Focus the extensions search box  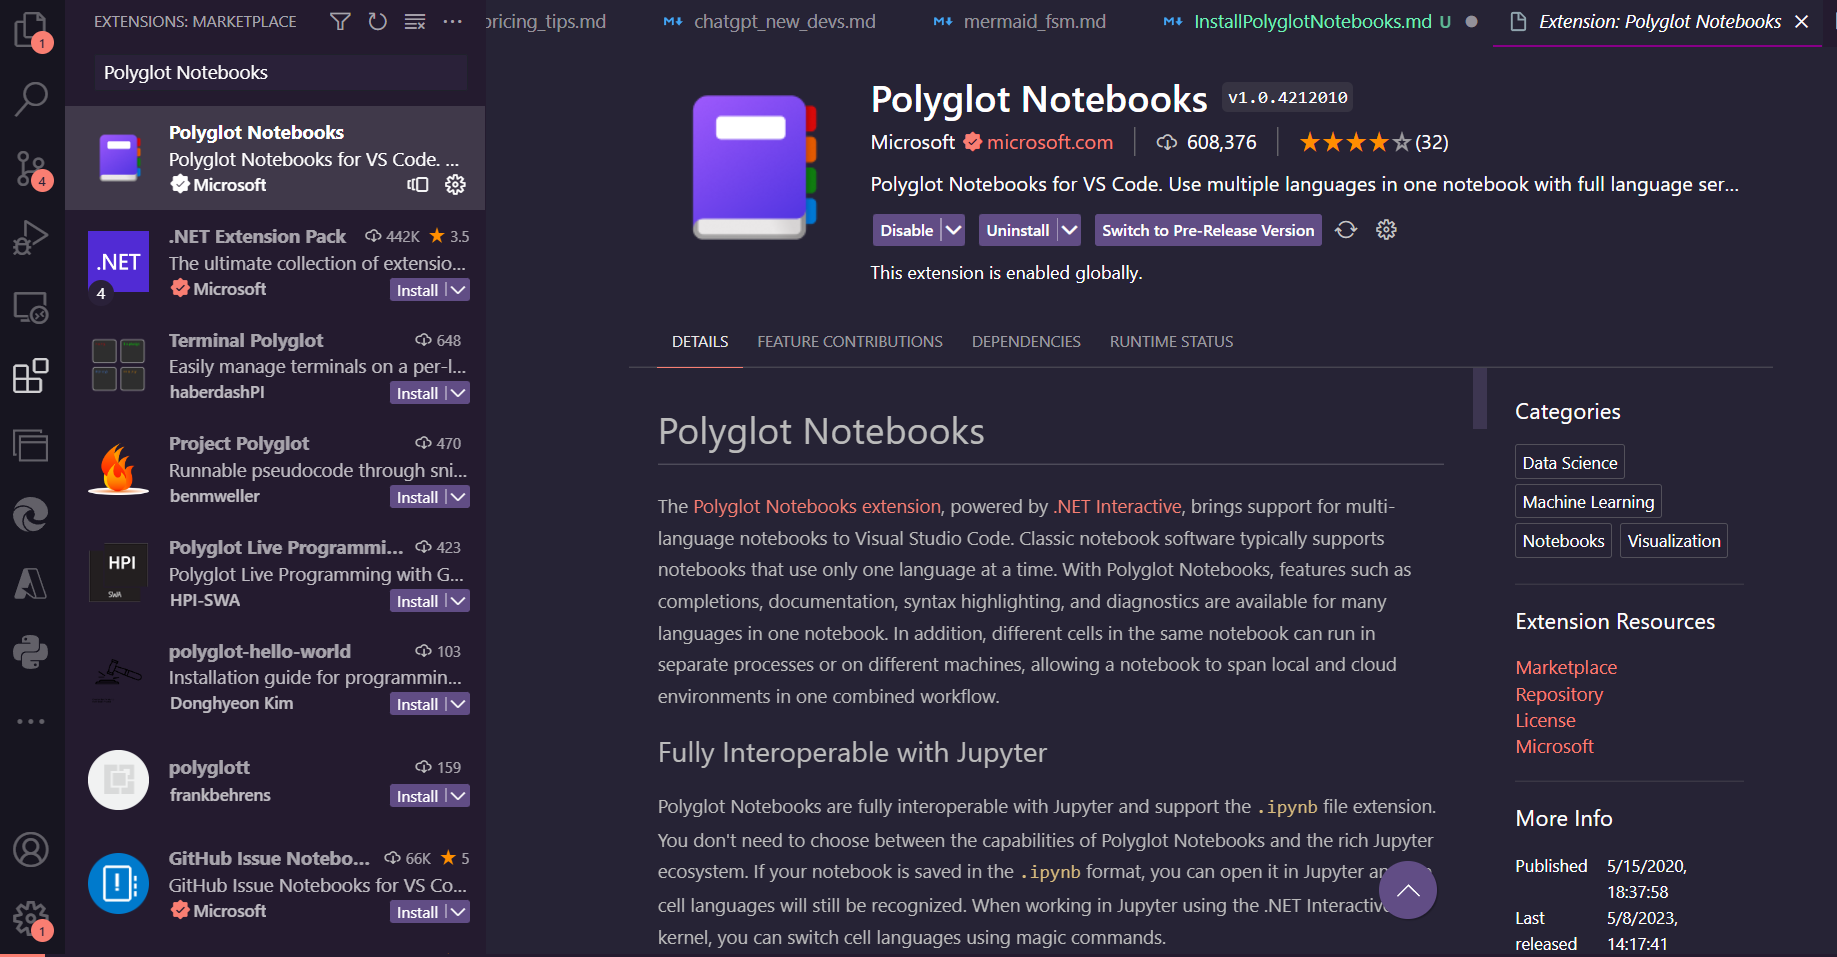[x=281, y=73]
